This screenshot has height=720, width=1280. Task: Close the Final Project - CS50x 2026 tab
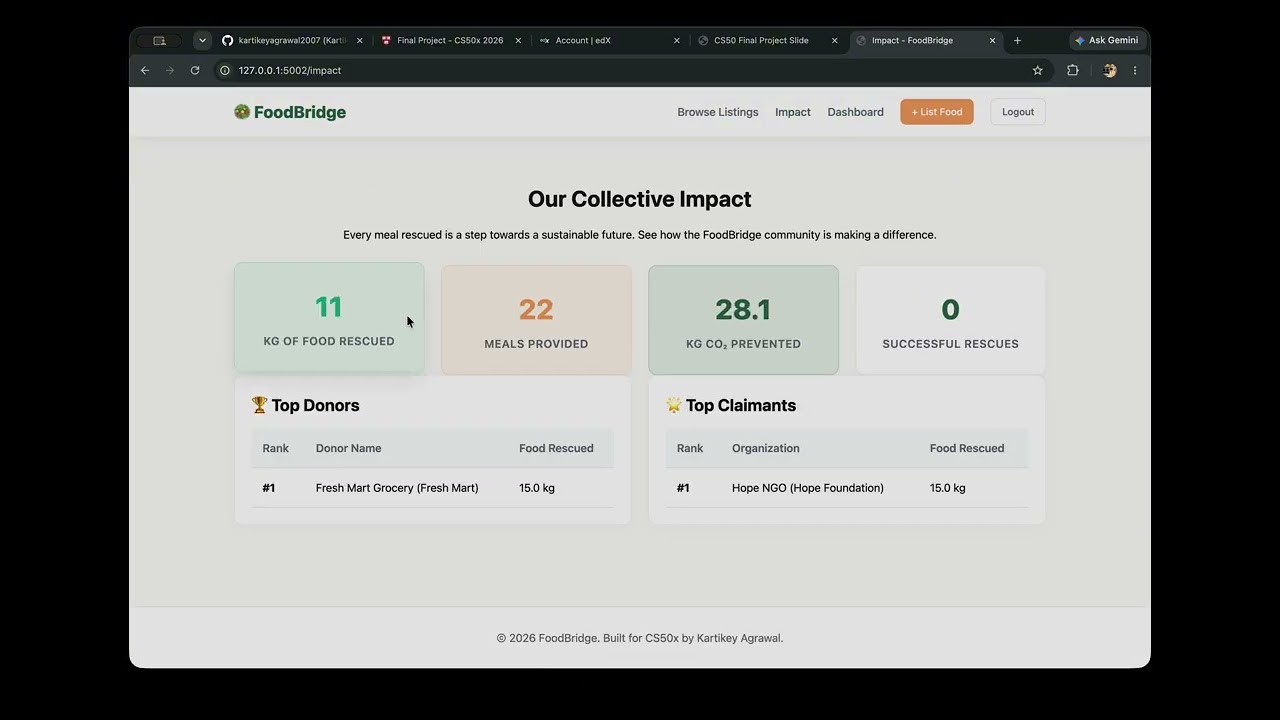click(518, 40)
